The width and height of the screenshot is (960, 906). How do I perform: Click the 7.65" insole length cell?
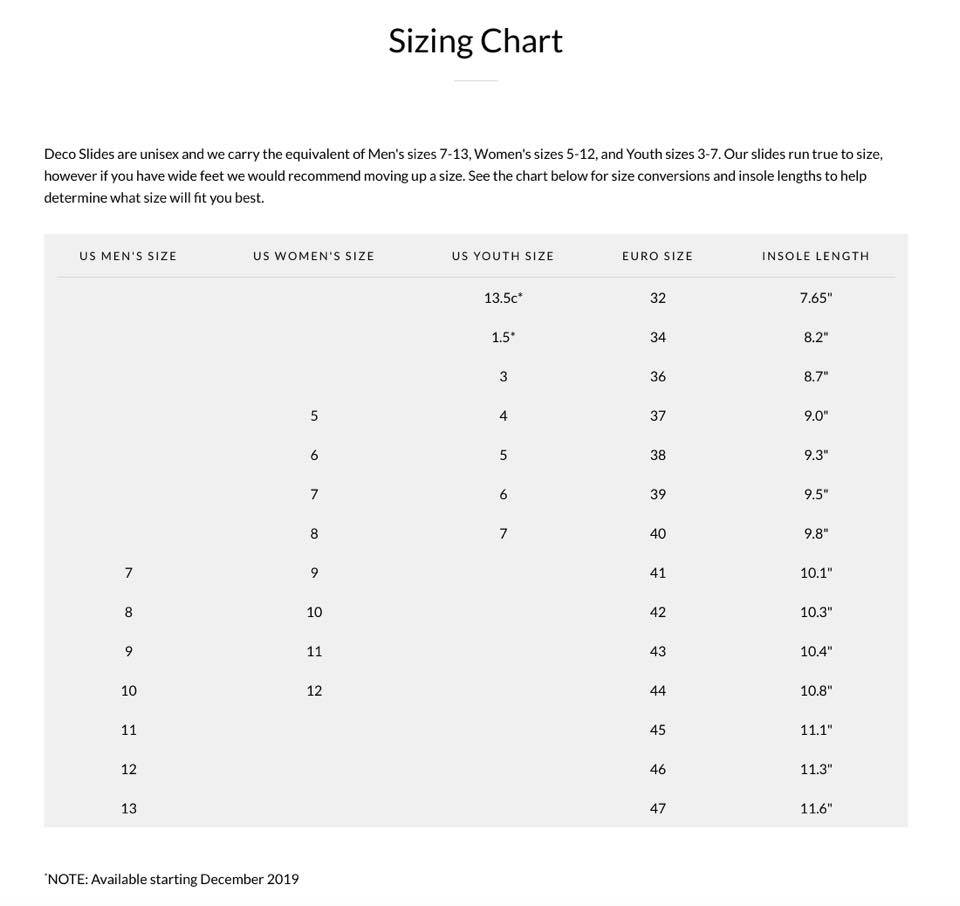tap(816, 298)
